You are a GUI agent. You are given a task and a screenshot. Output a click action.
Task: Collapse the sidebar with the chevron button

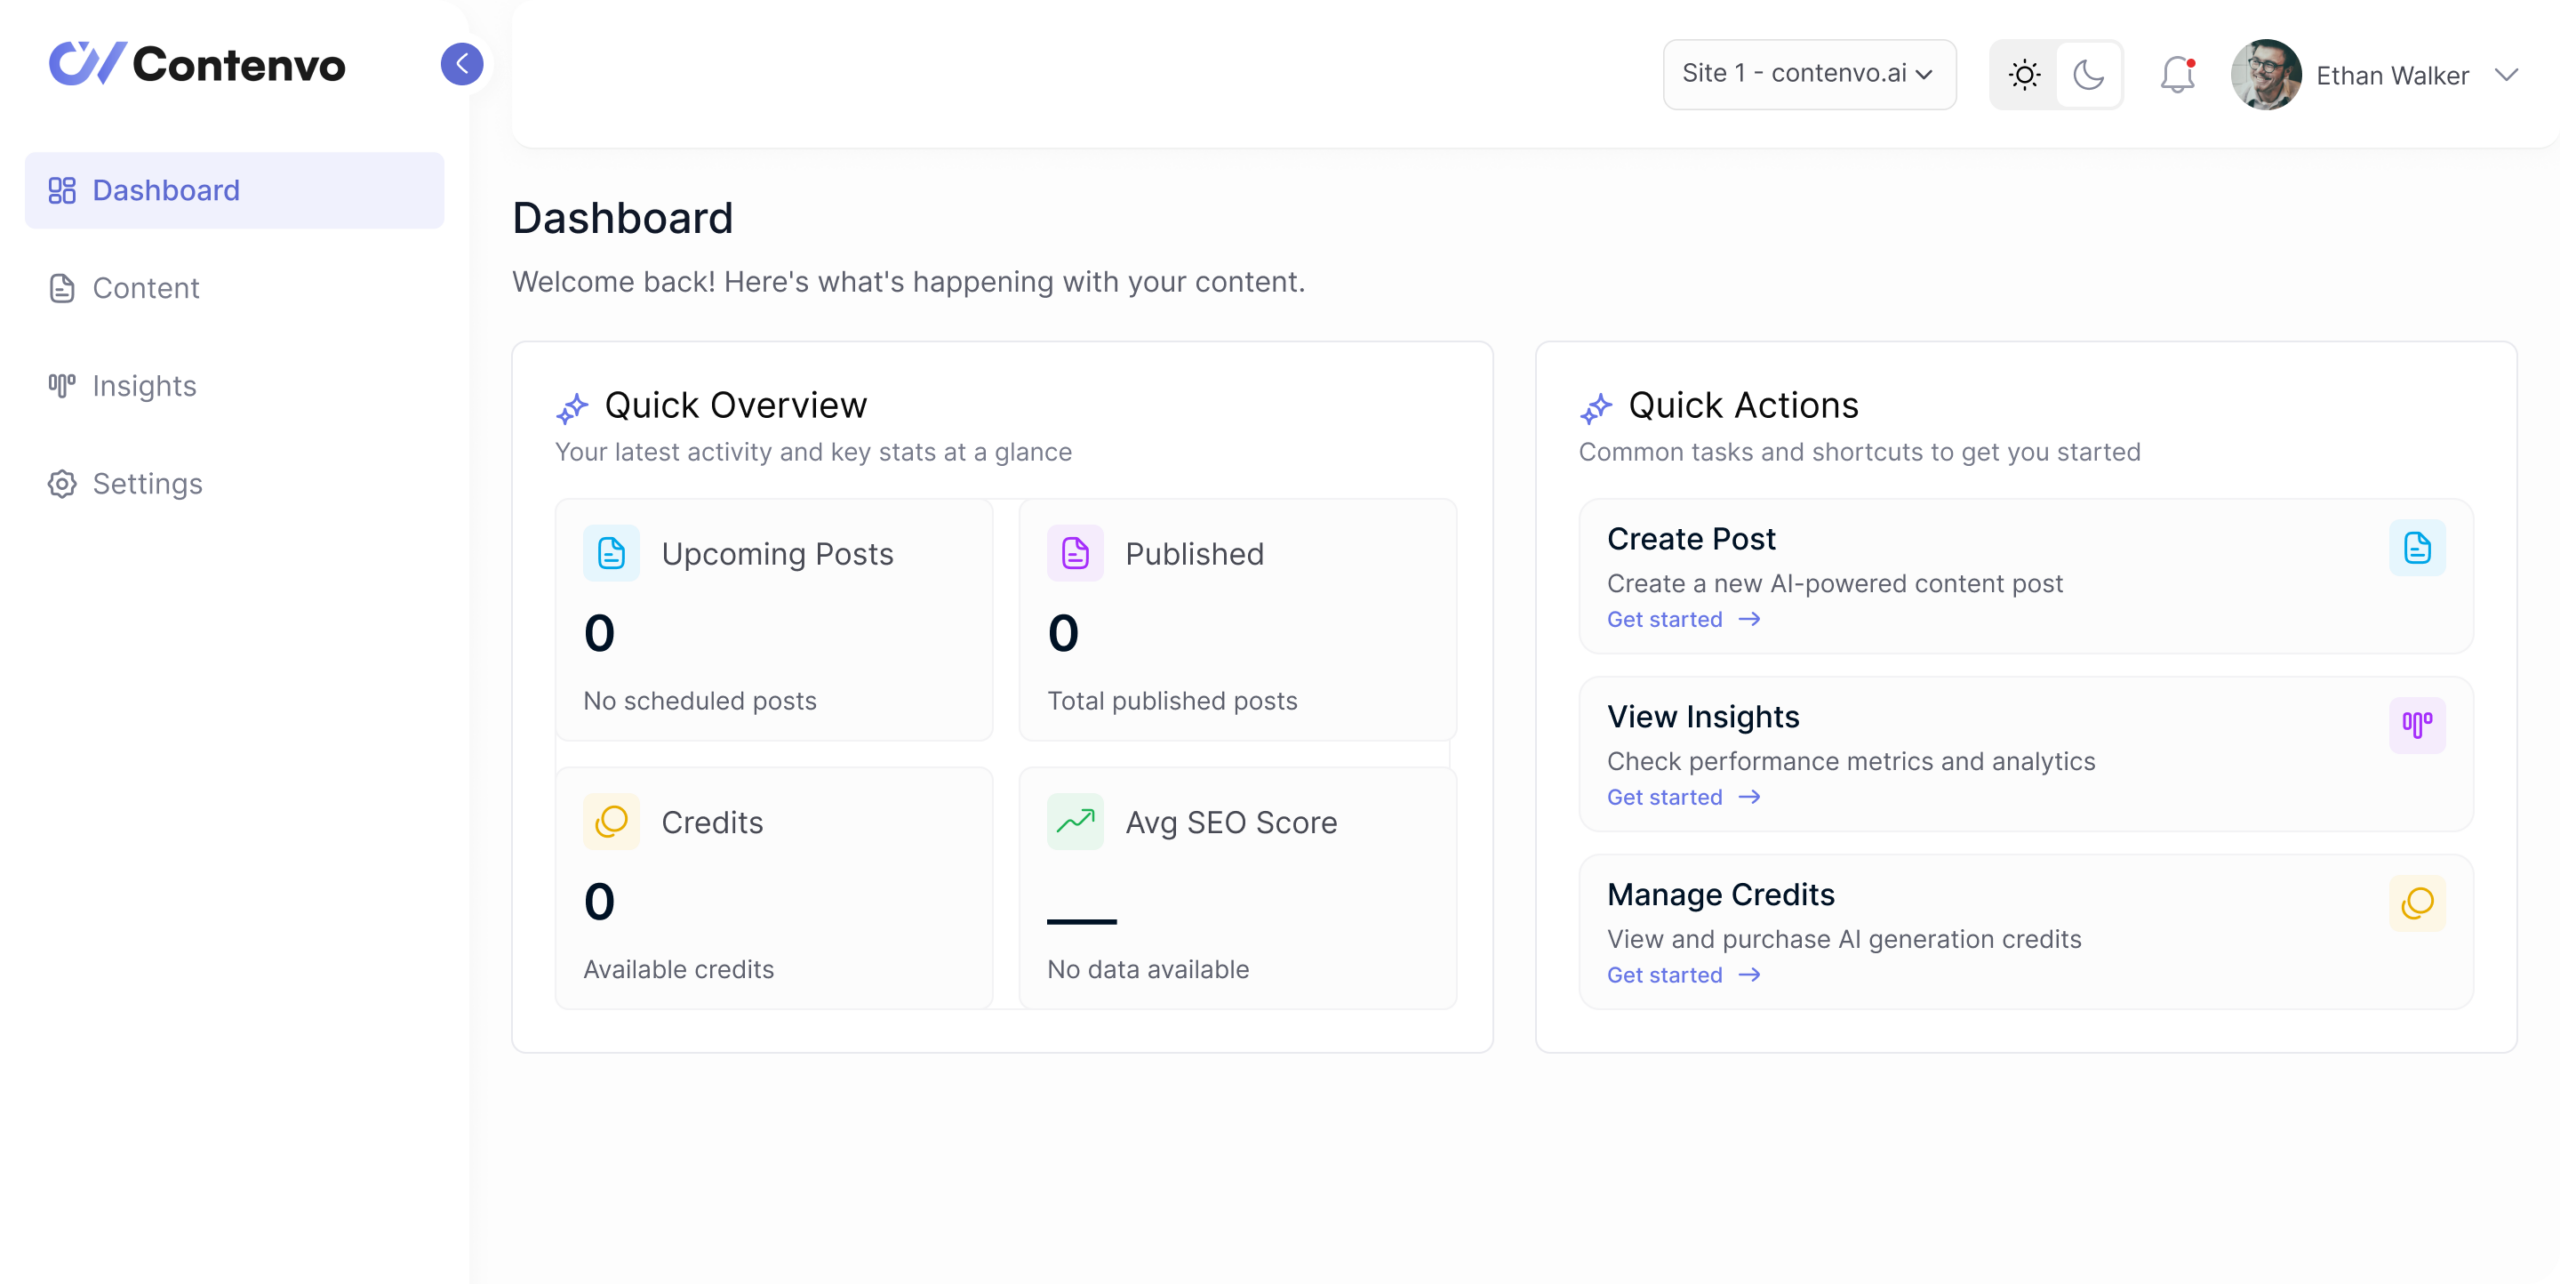[x=462, y=63]
